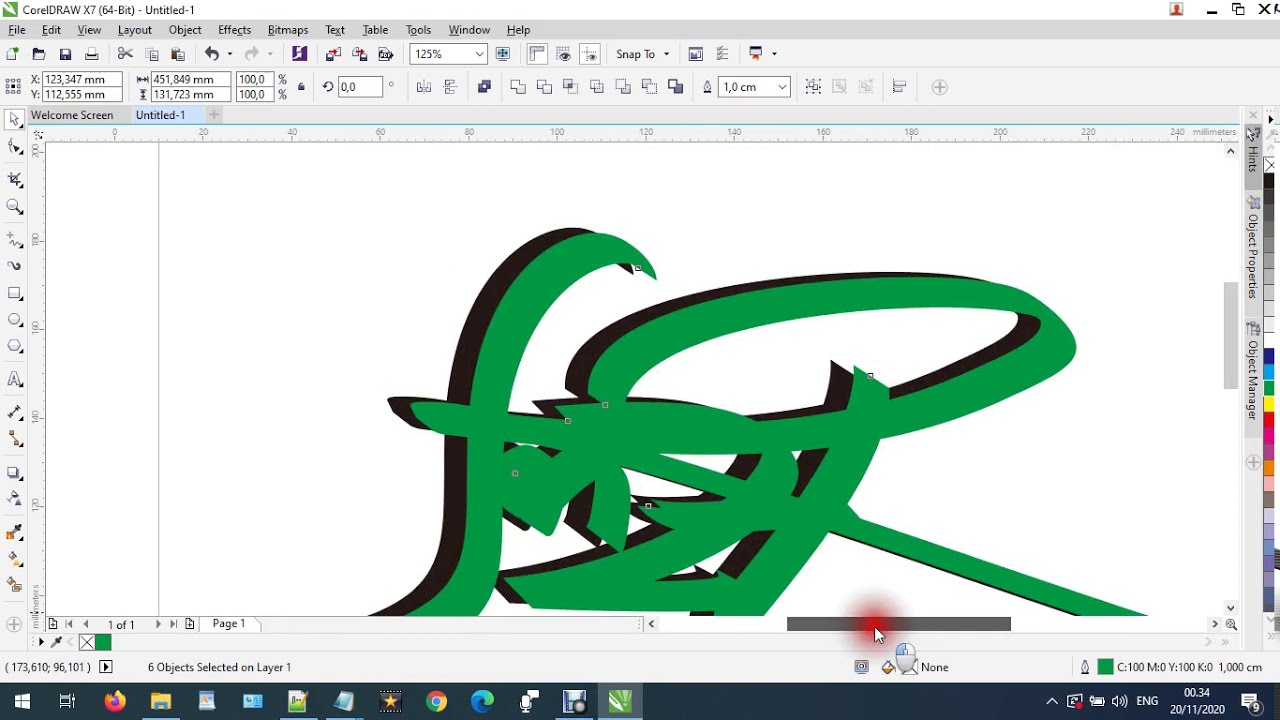Viewport: 1280px width, 720px height.
Task: Save the document with the floppy disk icon
Action: click(x=65, y=54)
